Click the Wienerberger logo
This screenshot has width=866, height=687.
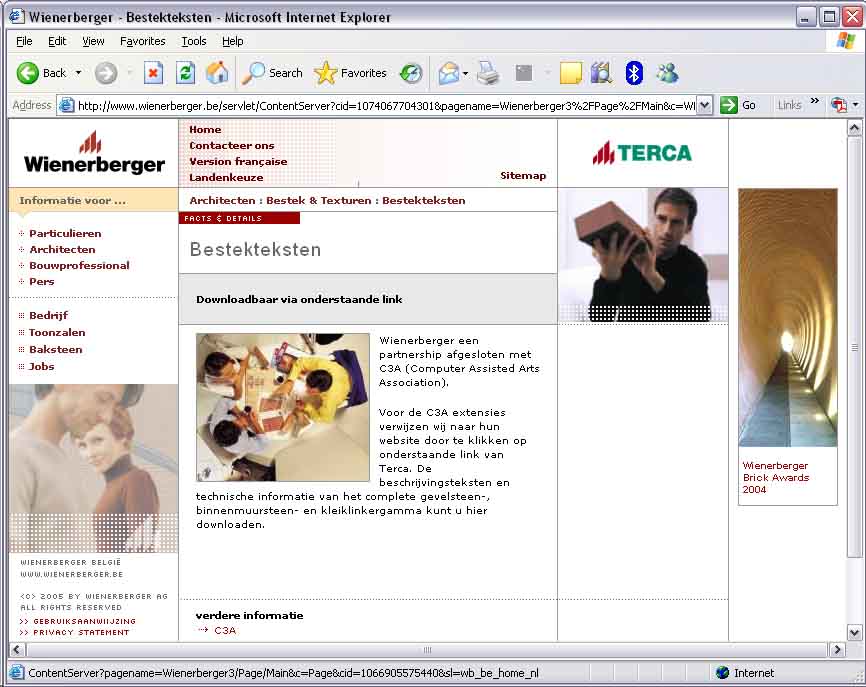coord(94,153)
